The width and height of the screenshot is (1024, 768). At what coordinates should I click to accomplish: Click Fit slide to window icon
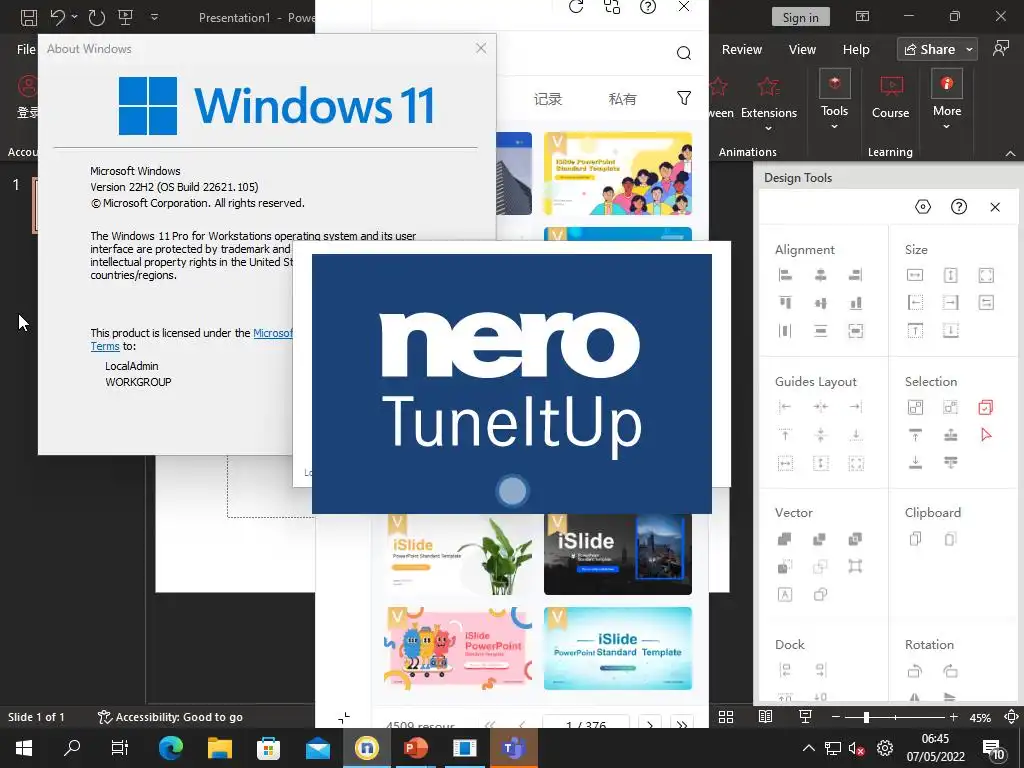coord(1011,717)
